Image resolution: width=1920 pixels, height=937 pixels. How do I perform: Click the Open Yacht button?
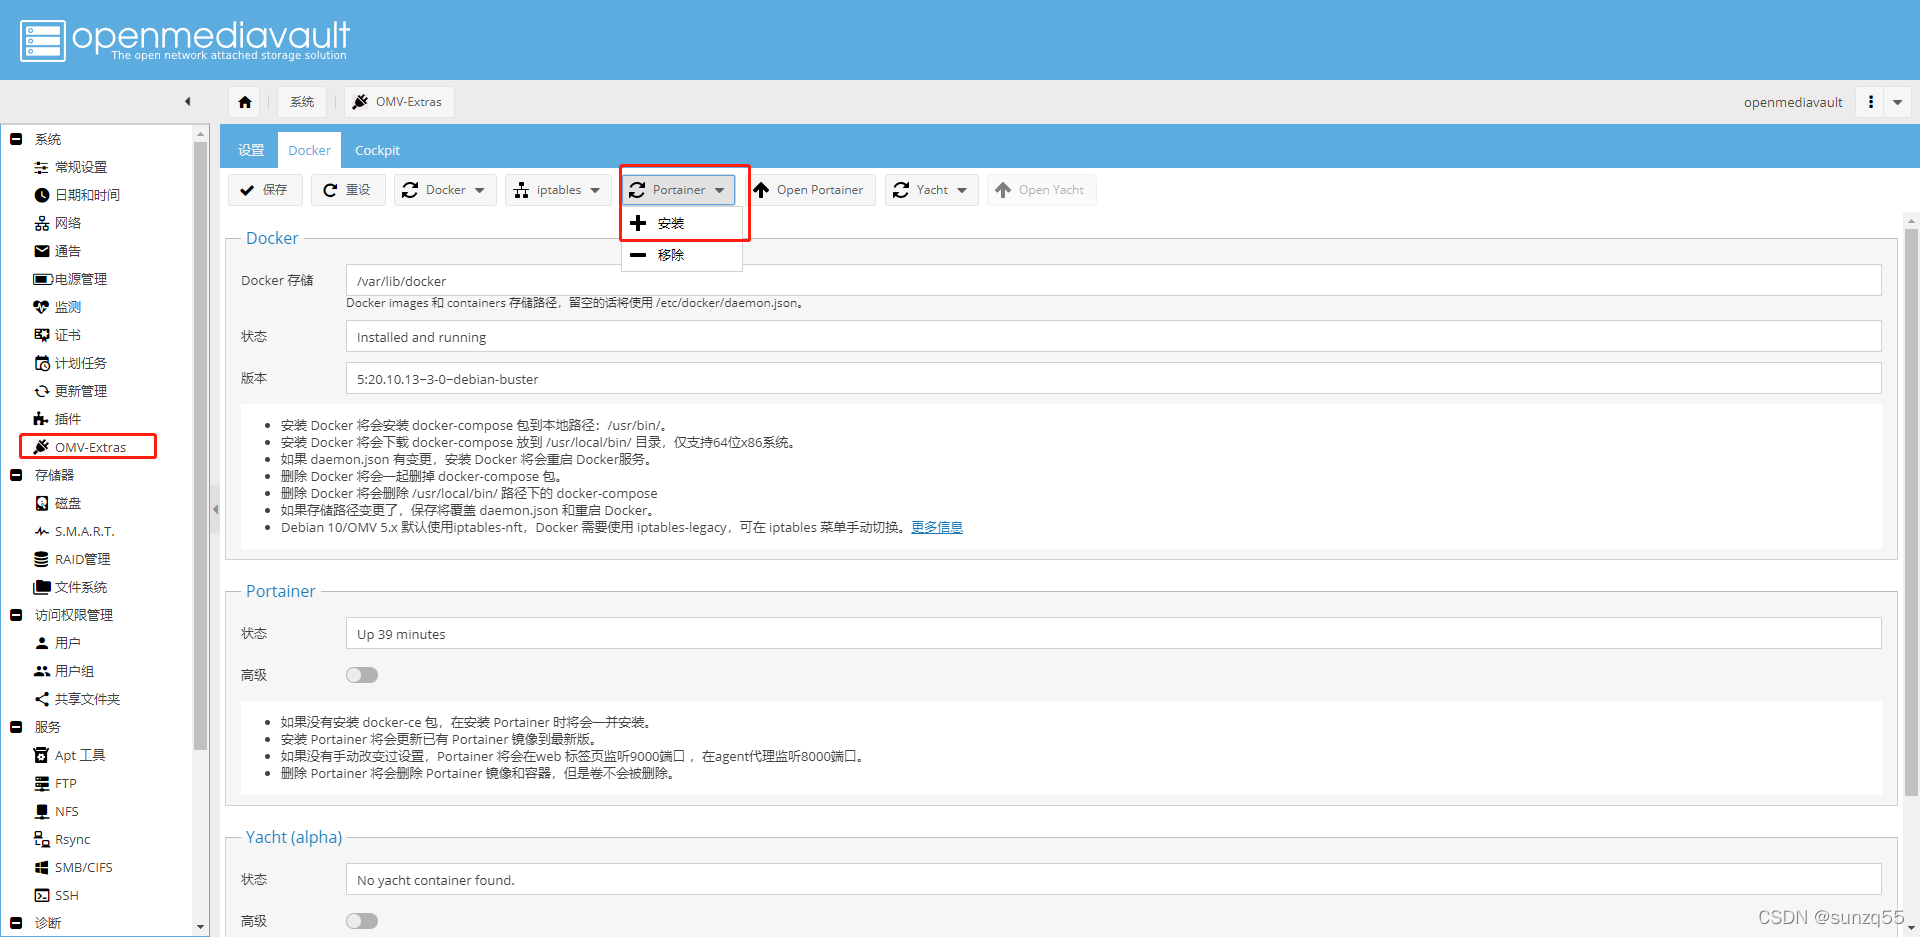pyautogui.click(x=1041, y=190)
